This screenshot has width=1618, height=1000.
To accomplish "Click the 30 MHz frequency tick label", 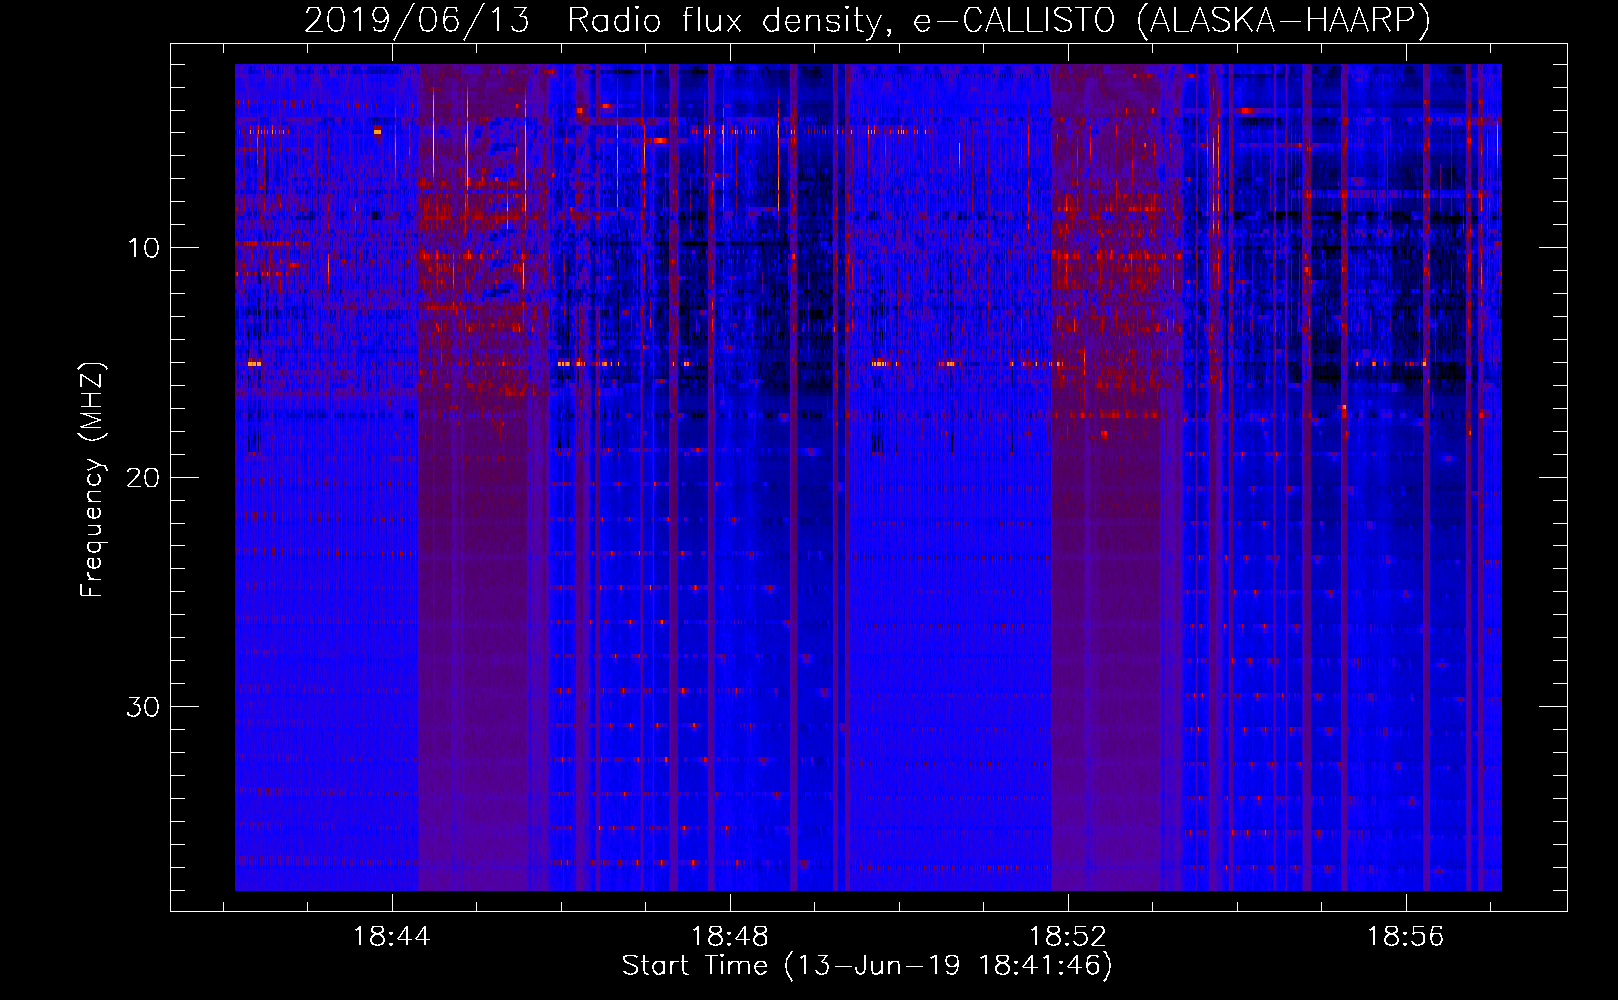I will 143,707.
